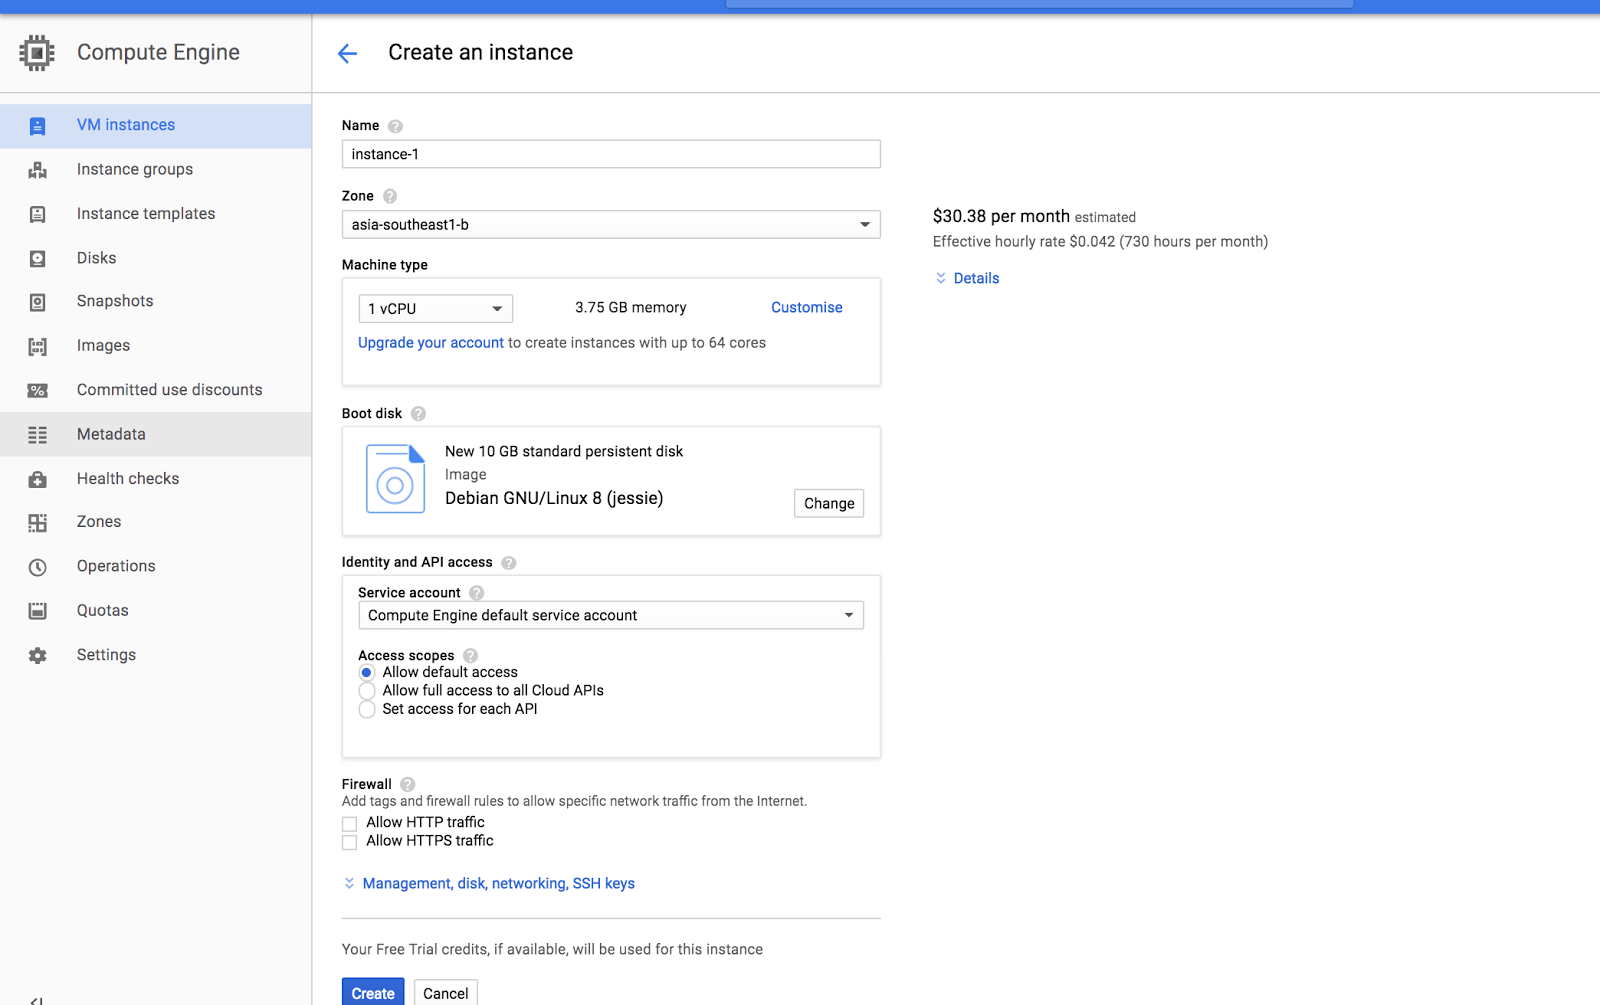Click the Instance templates sidebar icon
This screenshot has width=1600, height=1005.
tap(37, 214)
